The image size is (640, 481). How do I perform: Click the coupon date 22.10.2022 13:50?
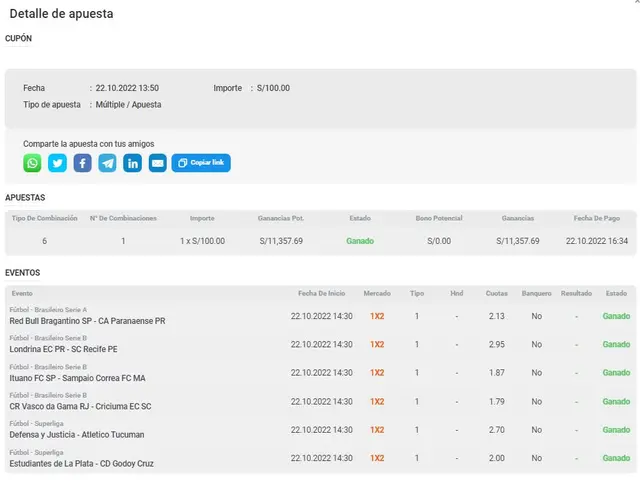click(x=127, y=88)
